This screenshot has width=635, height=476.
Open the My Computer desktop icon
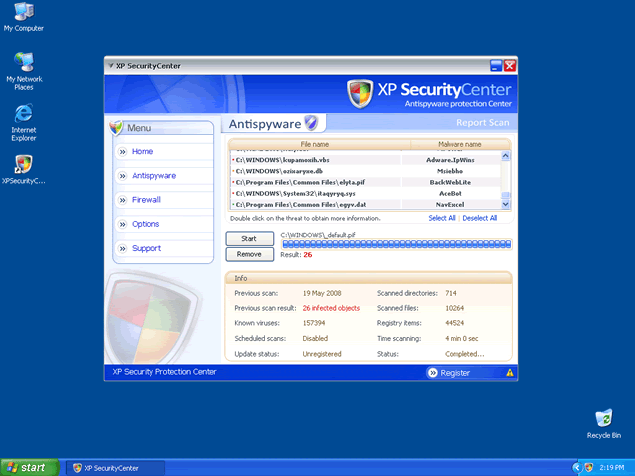[x=23, y=13]
